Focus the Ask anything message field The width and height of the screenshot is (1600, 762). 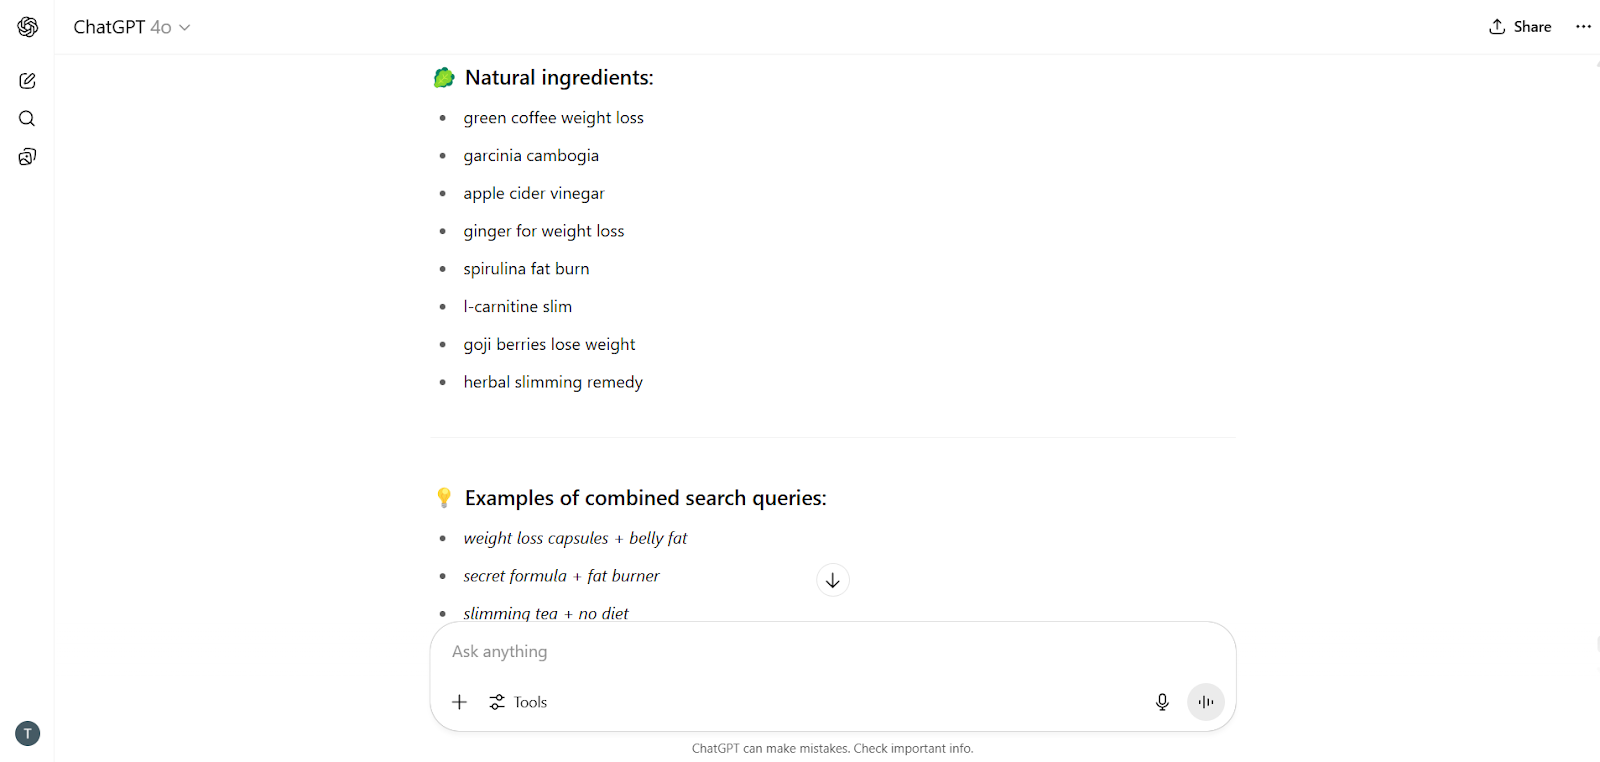800,652
